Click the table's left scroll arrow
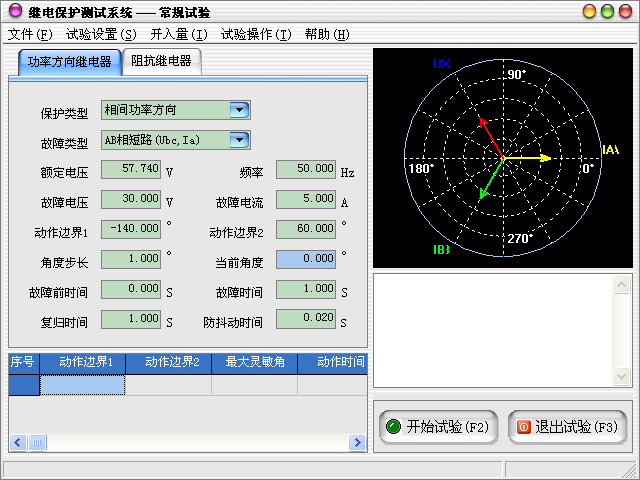Screen dimensions: 640x480 18,442
